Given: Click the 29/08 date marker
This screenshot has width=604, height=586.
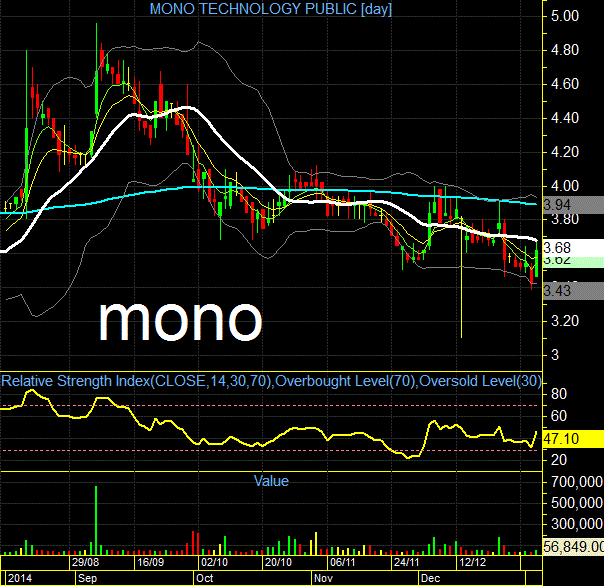Looking at the screenshot, I should [x=85, y=562].
